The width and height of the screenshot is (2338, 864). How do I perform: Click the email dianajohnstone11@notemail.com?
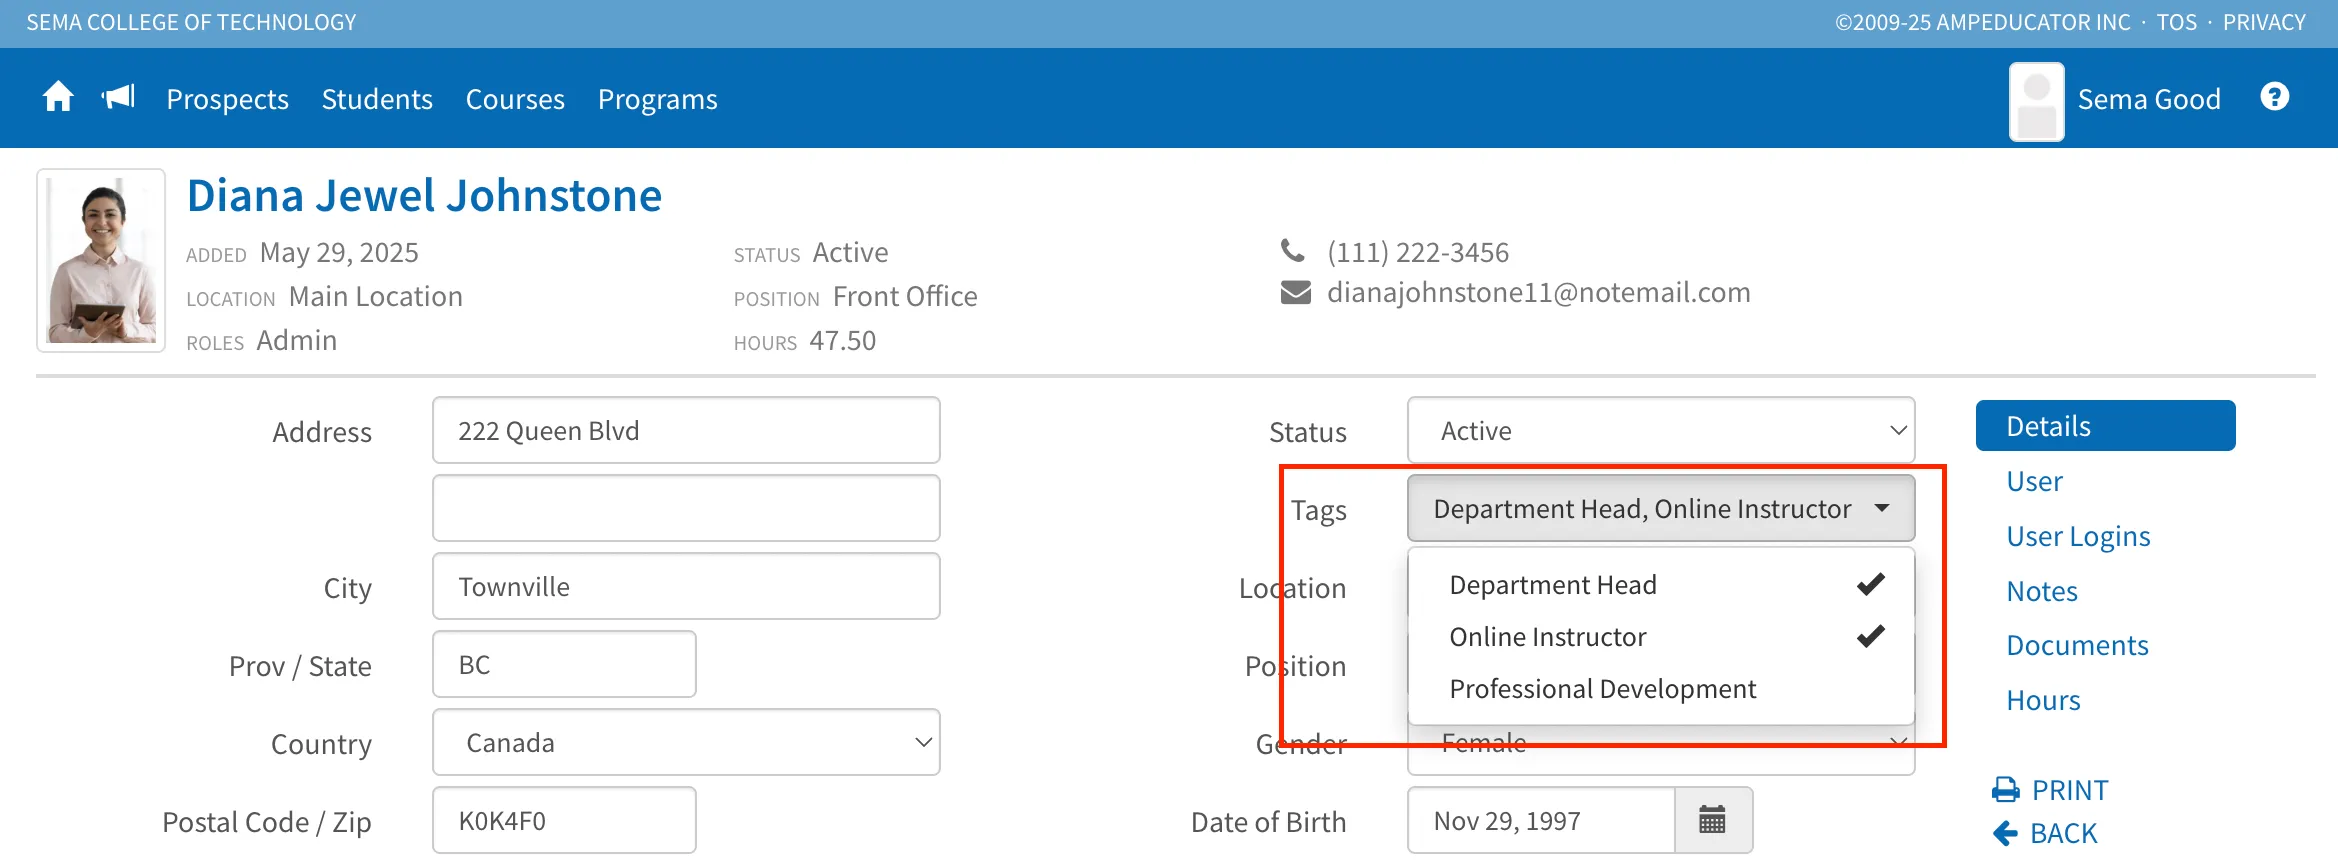tap(1538, 292)
